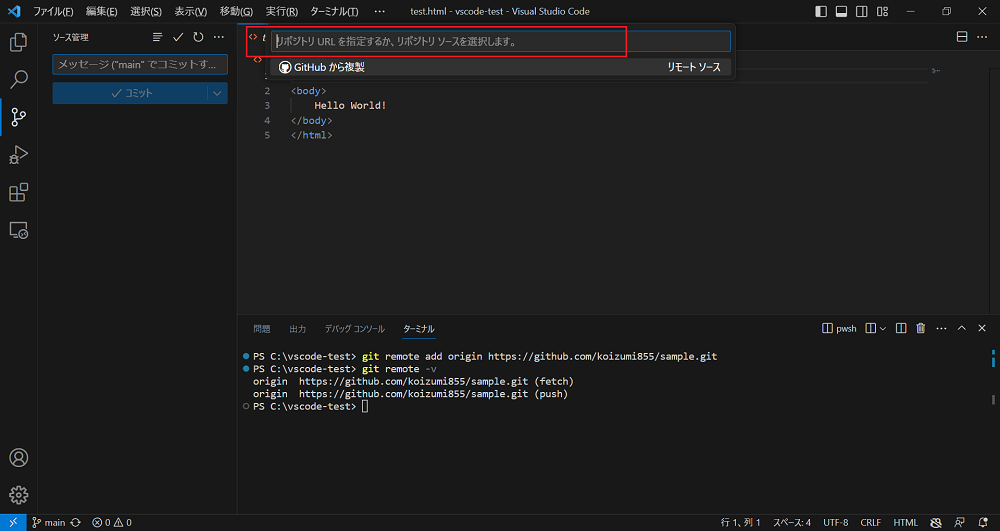Toggle secondary sidebar layout button
This screenshot has width=1000, height=531.
[861, 12]
